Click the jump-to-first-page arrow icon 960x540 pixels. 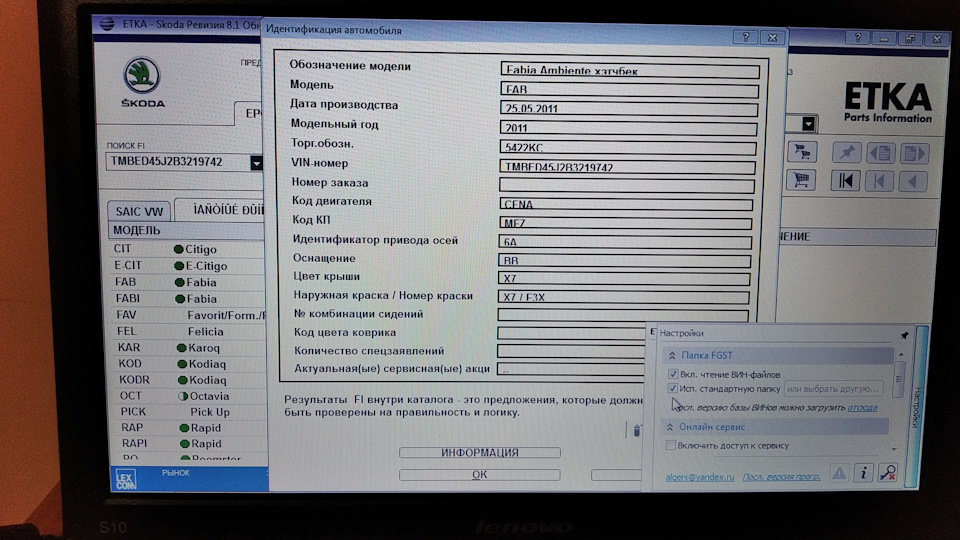click(x=846, y=181)
